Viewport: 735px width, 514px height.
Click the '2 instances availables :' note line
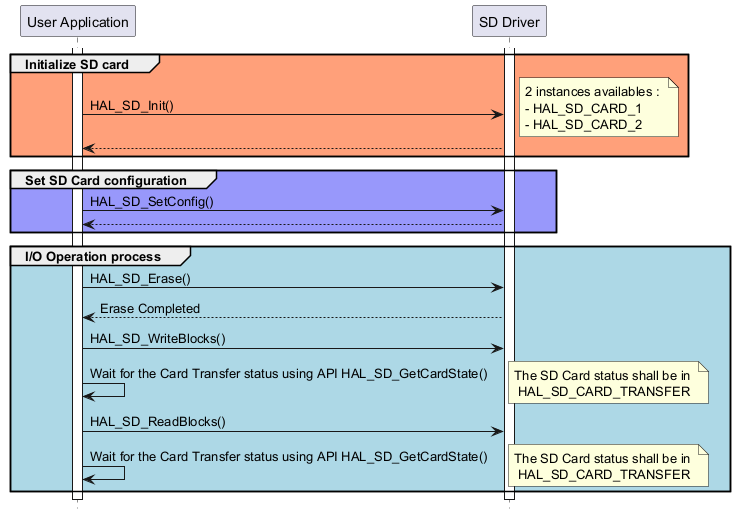[x=592, y=91]
